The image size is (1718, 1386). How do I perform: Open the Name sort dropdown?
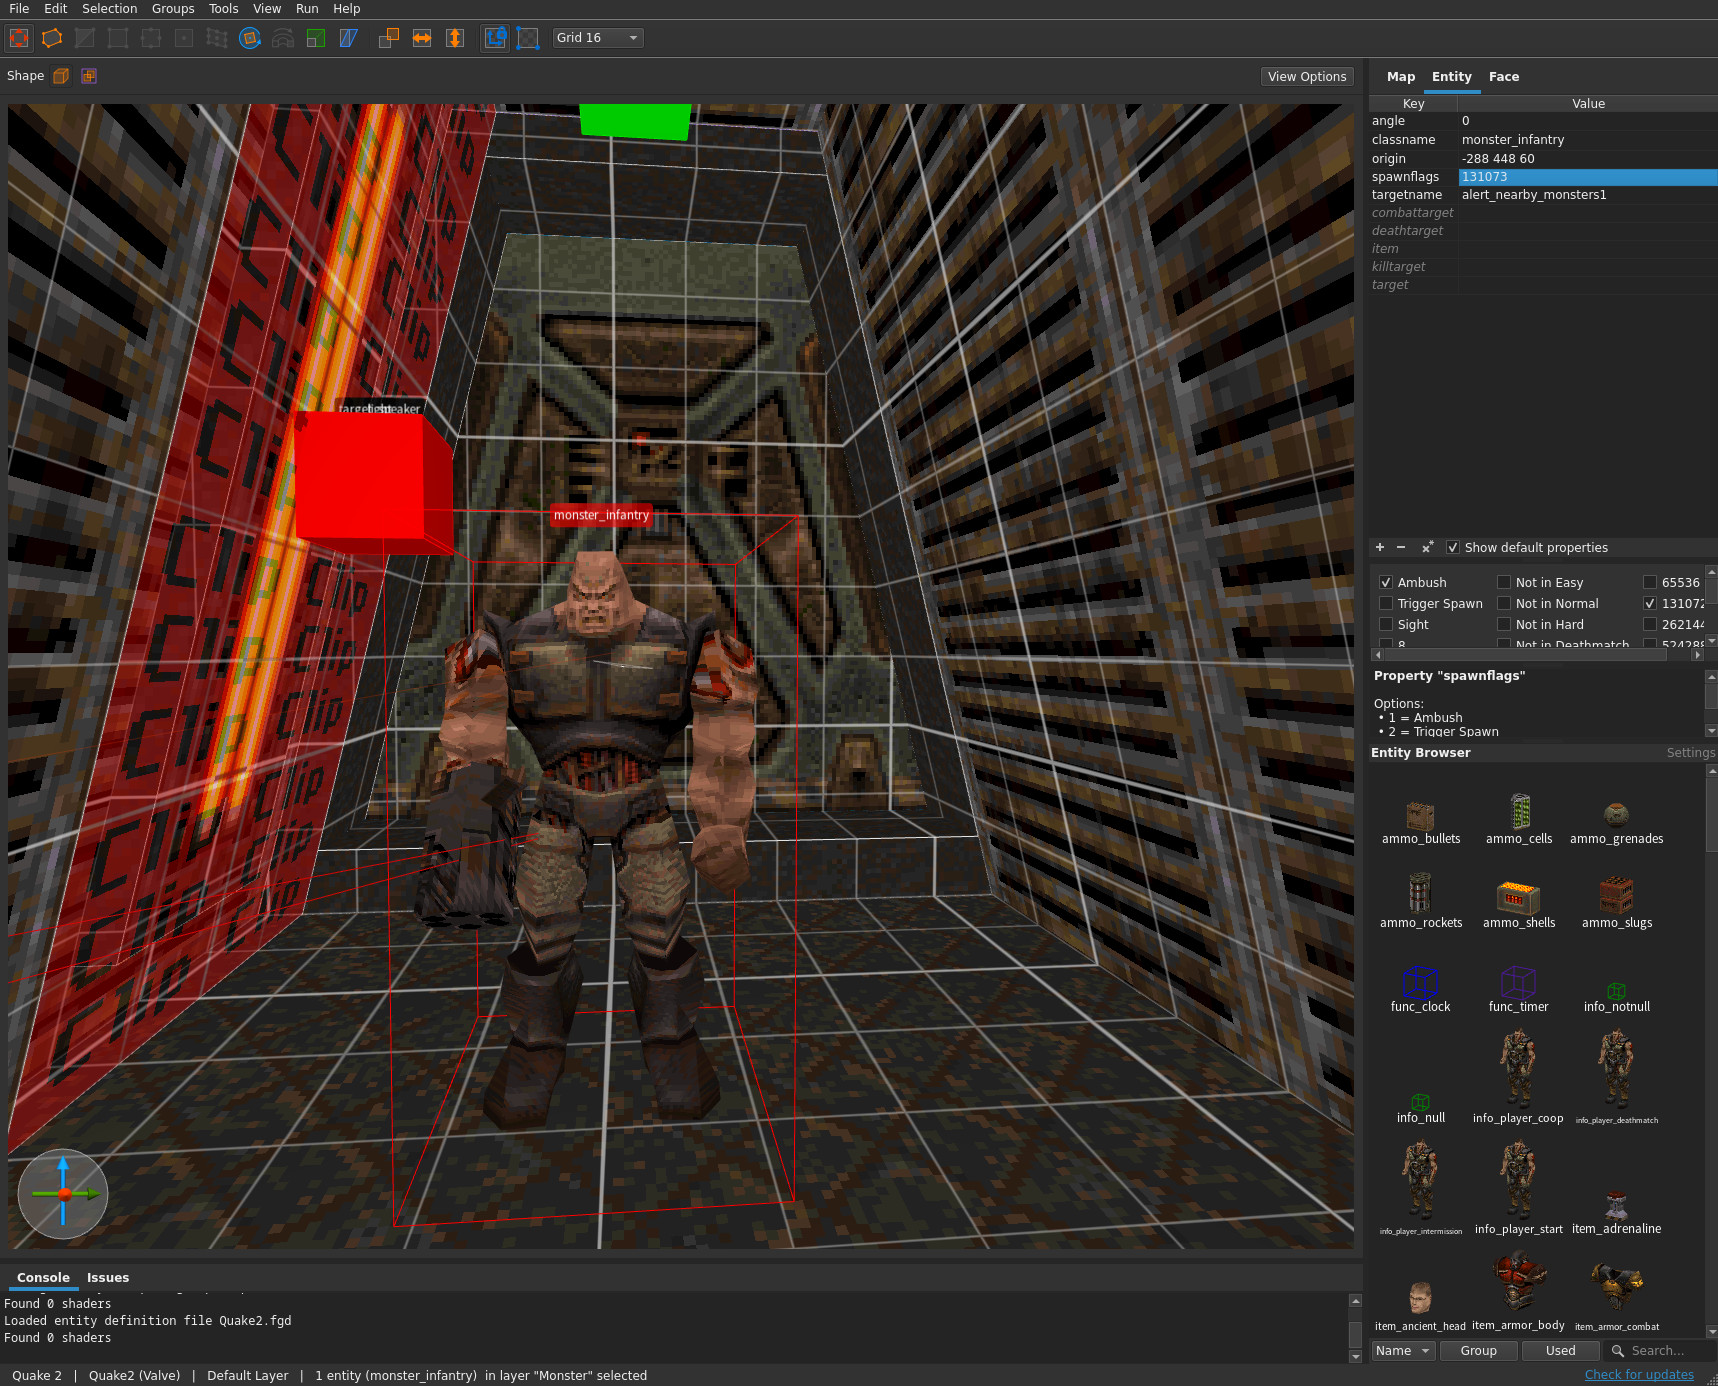tap(1402, 1351)
